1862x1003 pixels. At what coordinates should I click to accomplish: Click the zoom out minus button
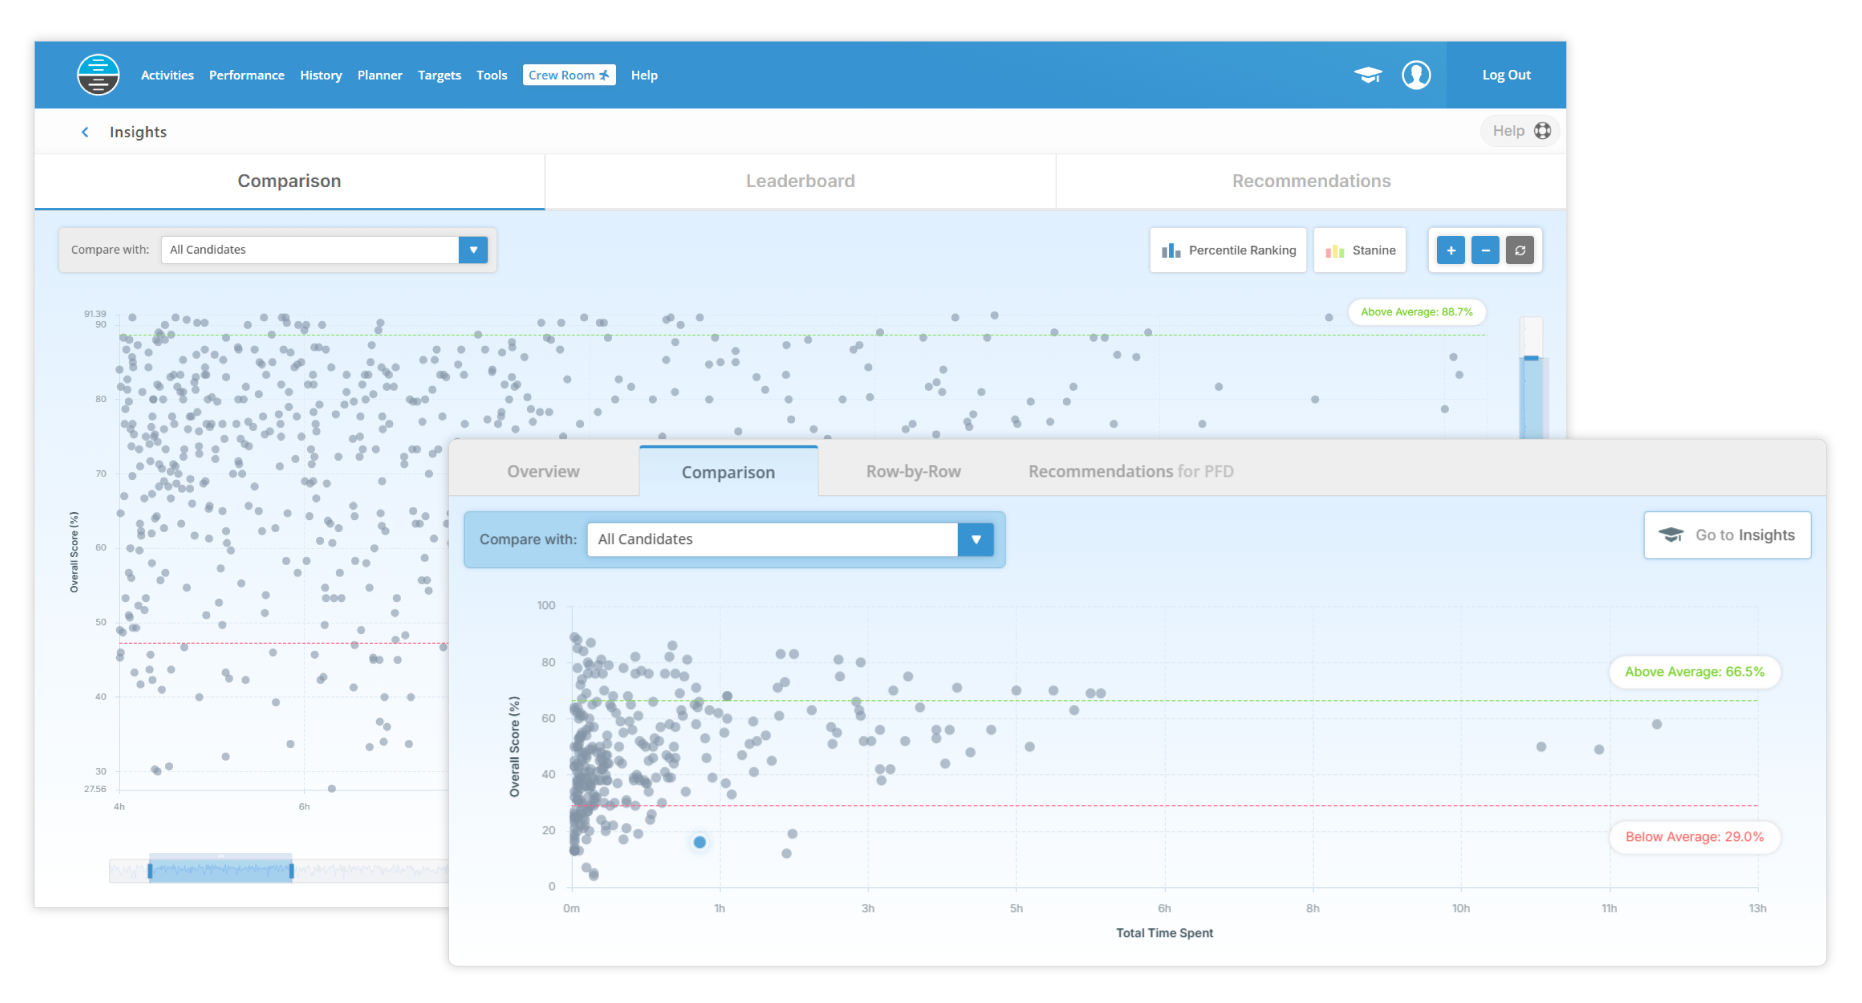(x=1485, y=250)
